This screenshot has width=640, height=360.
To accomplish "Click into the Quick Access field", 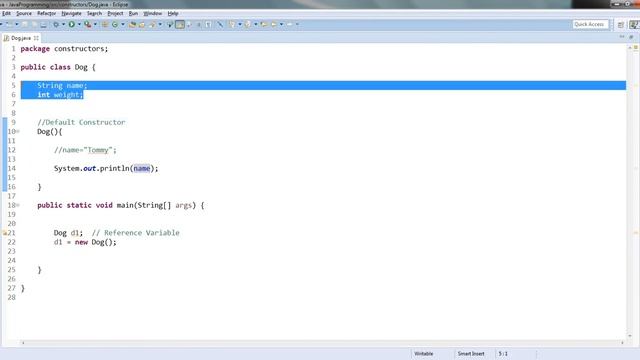I will click(x=590, y=24).
